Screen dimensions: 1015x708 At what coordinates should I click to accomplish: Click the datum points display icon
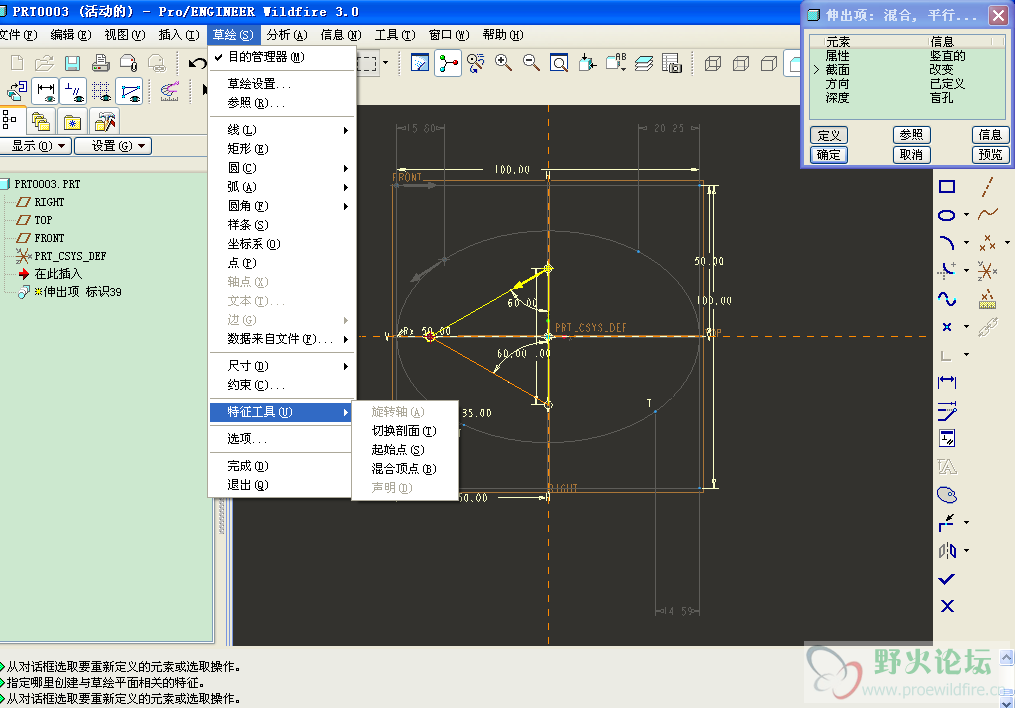click(987, 243)
